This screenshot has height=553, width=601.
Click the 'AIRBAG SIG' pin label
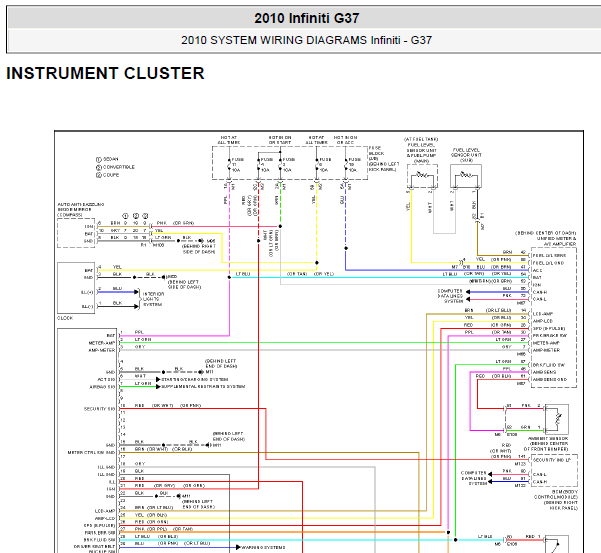coord(102,387)
